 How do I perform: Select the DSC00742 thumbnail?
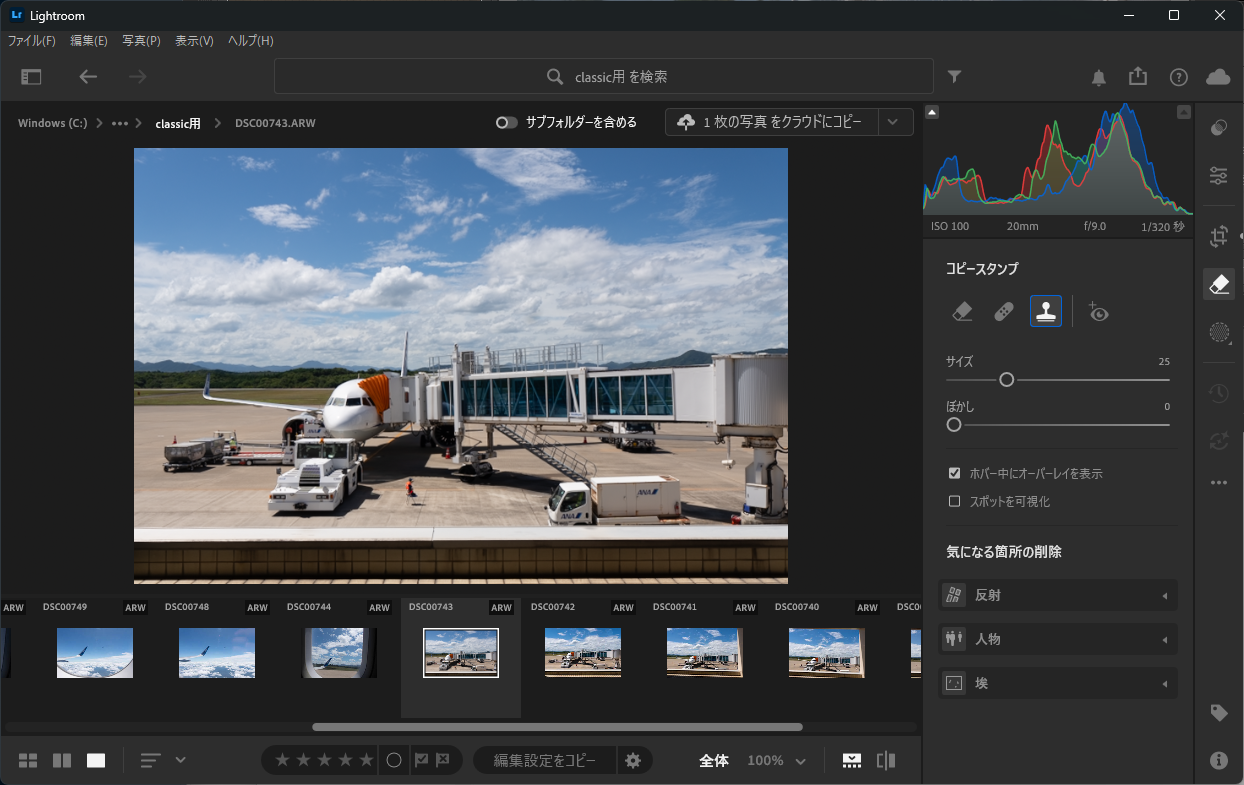click(x=582, y=652)
